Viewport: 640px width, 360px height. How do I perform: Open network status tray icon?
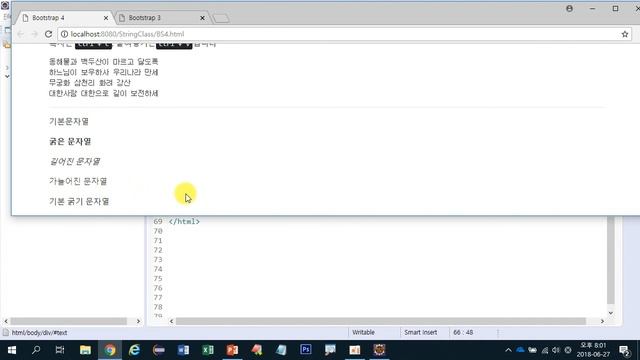tap(544, 350)
